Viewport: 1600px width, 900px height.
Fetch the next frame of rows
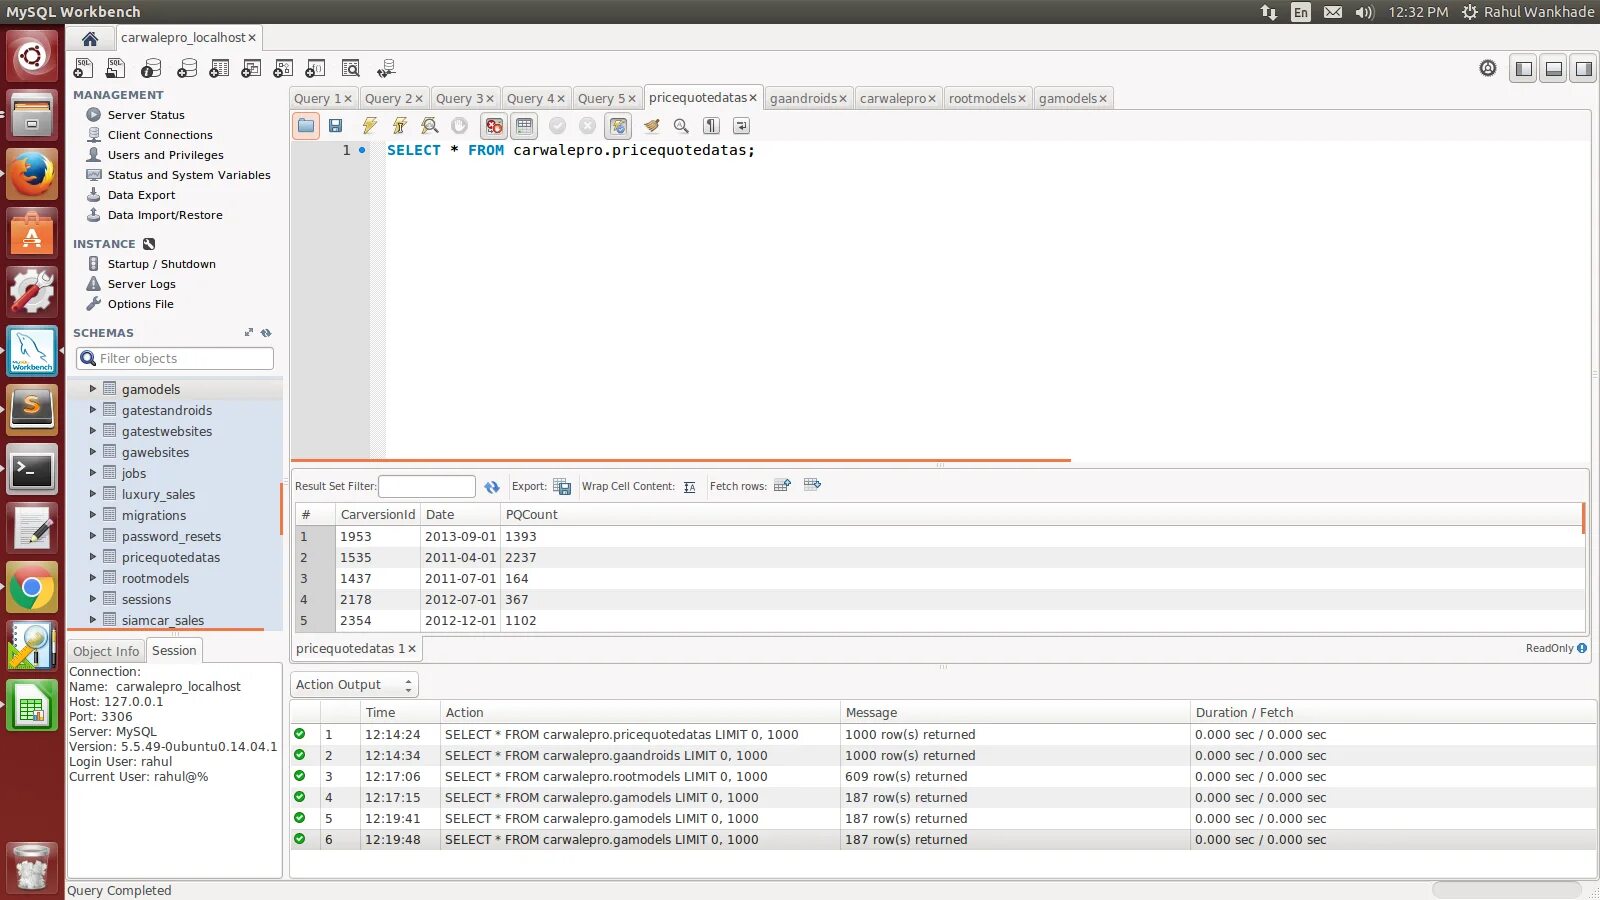click(782, 486)
